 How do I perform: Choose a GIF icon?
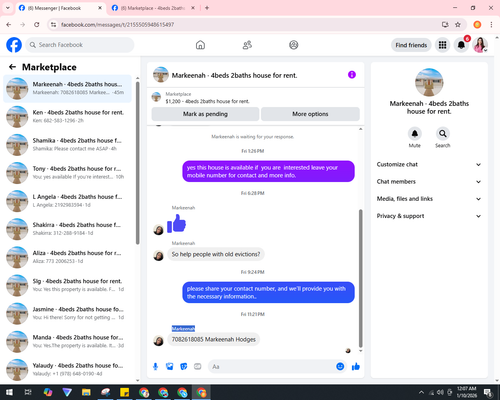[x=198, y=367]
